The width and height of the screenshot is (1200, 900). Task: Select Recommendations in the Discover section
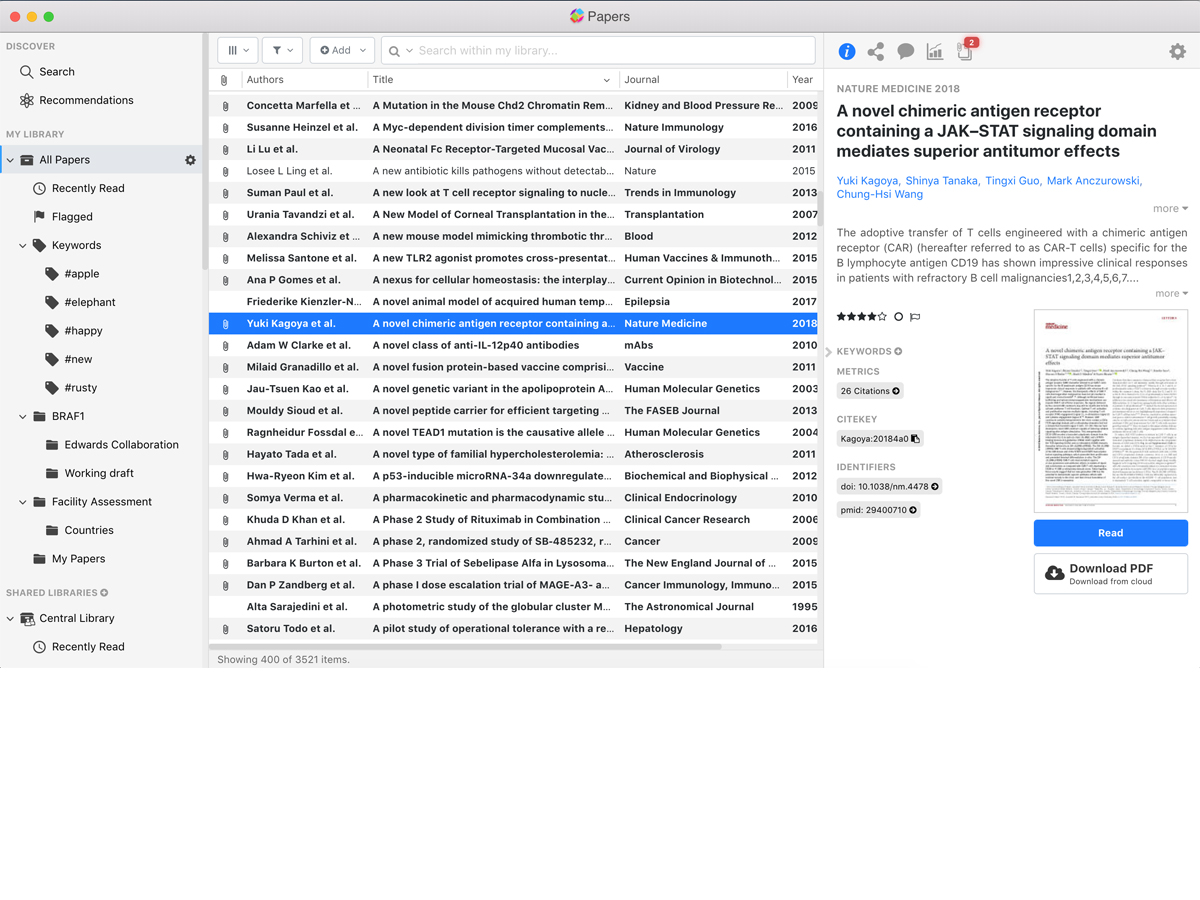click(x=86, y=100)
